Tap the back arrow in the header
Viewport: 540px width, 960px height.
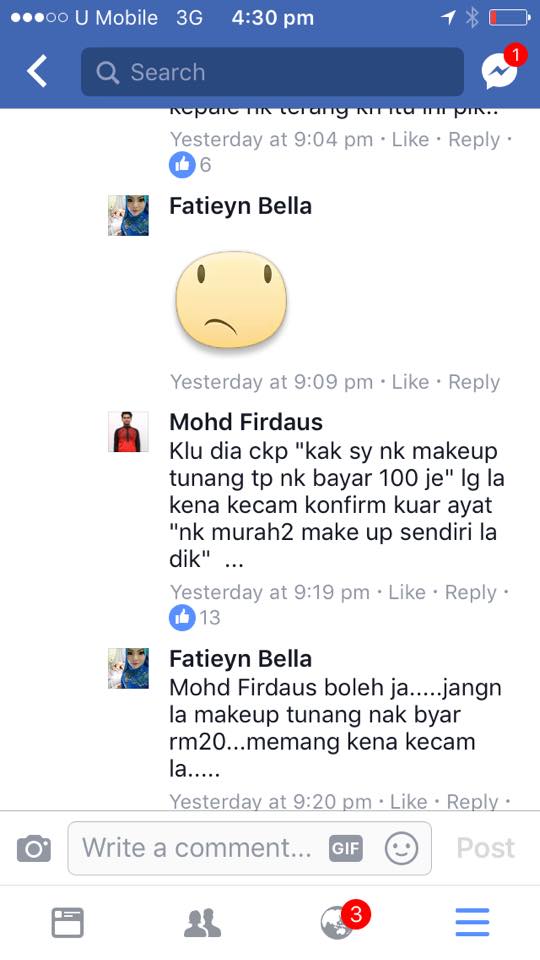coord(37,72)
